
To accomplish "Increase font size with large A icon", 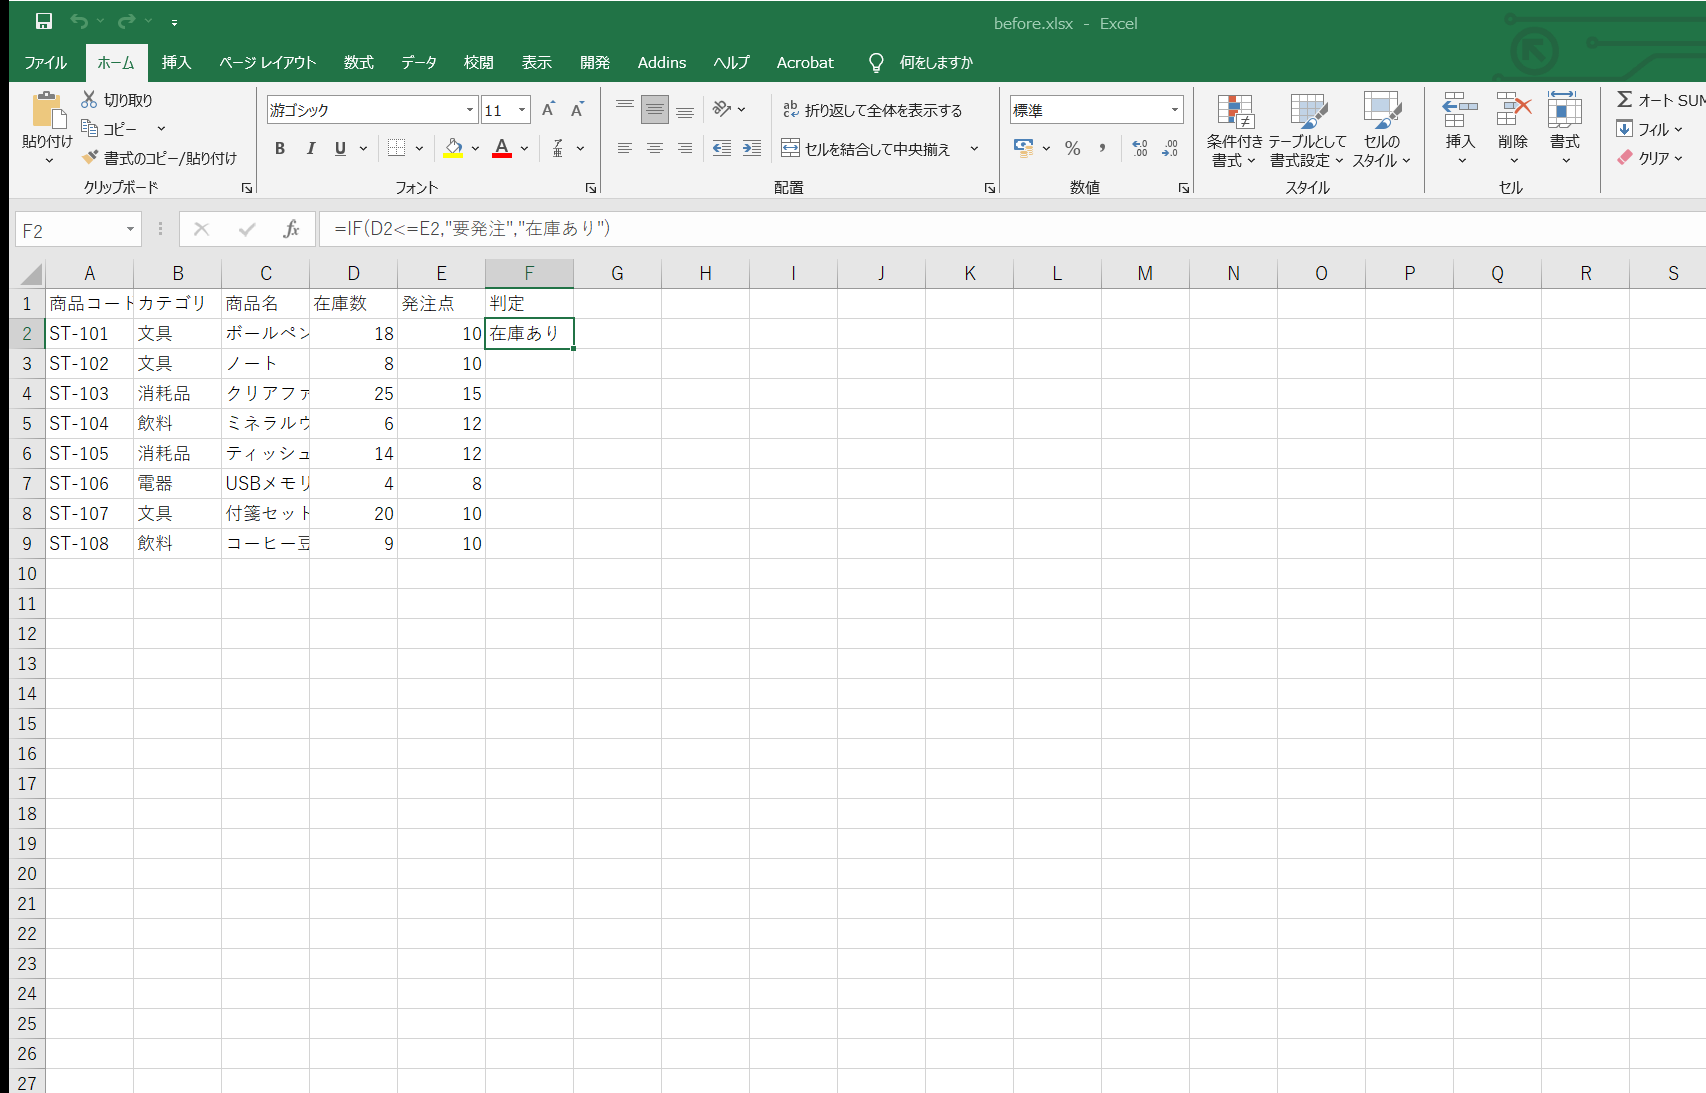I will pyautogui.click(x=548, y=109).
